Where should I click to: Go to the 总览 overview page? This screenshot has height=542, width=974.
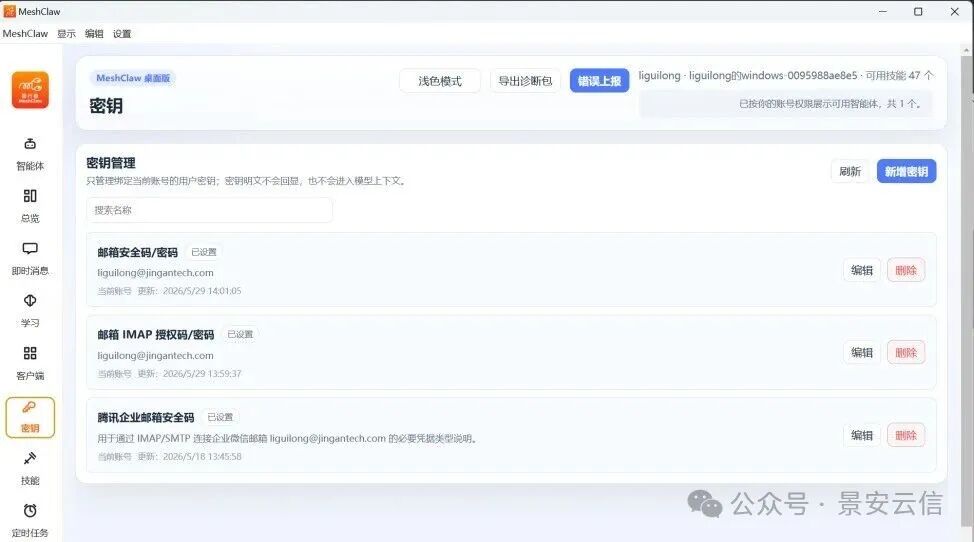(x=30, y=206)
